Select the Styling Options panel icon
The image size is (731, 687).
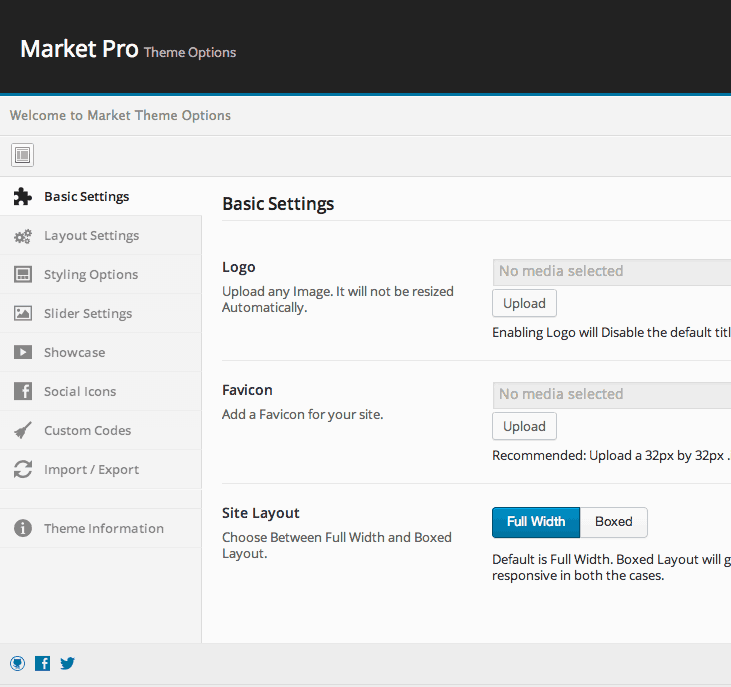(x=22, y=275)
